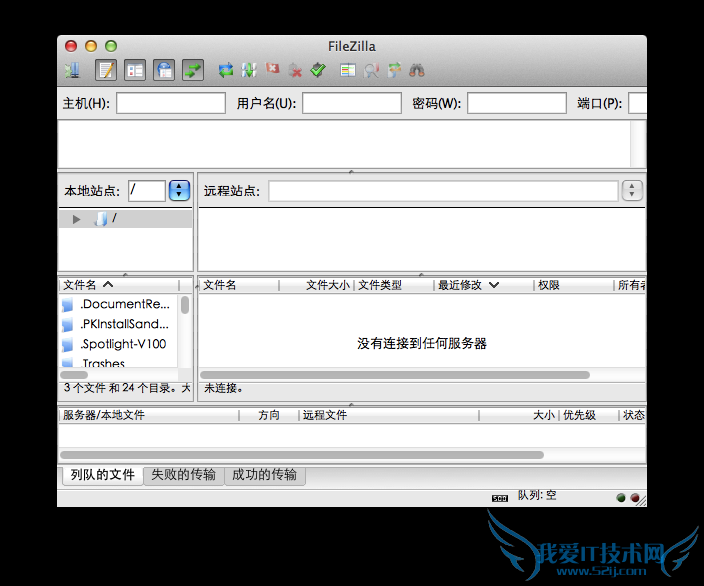Toggle the message log display
Viewport: 704px width, 586px height.
point(106,70)
